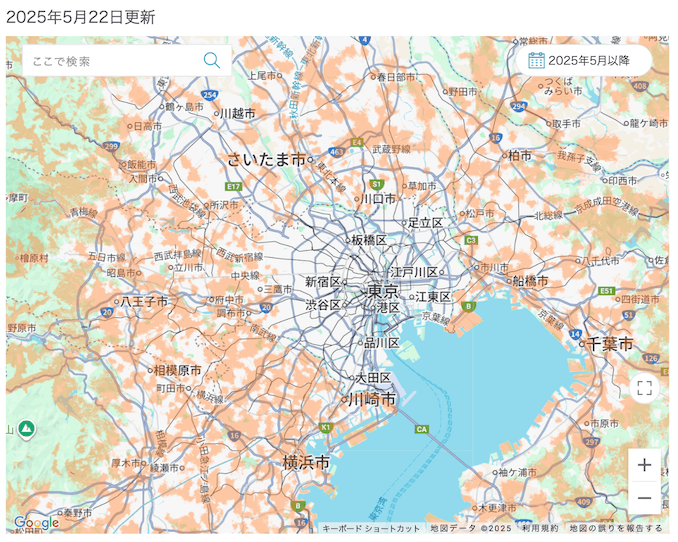Click the 新宿区 label
Viewport: 678px width, 542px height.
(x=323, y=282)
